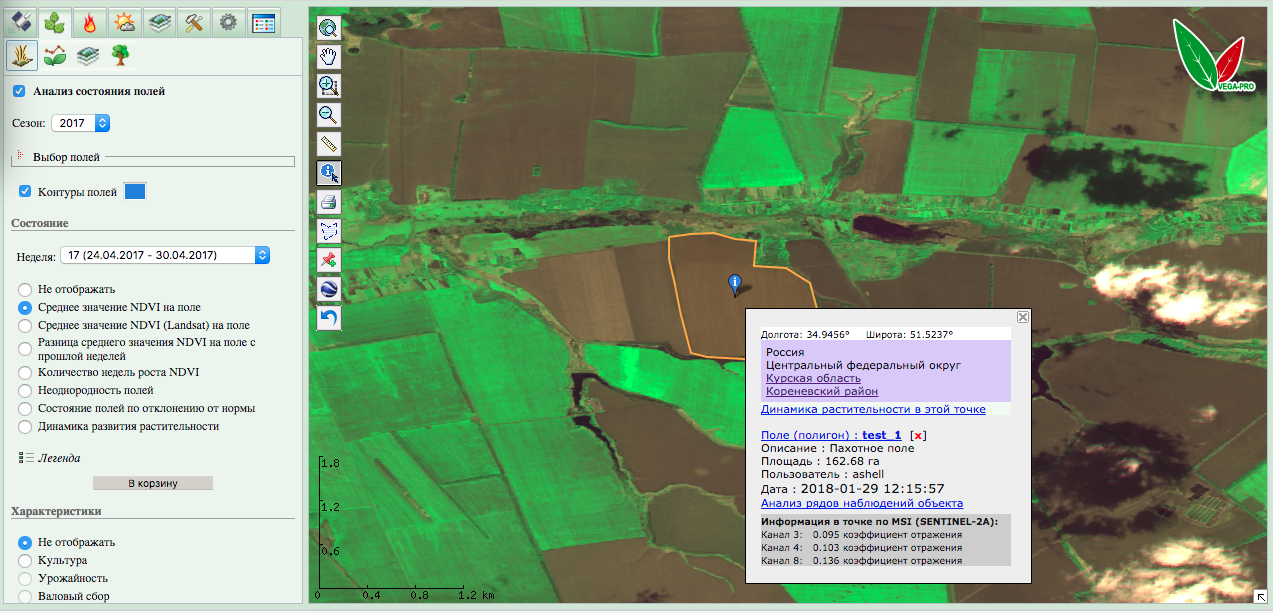Pick the ruler measurement tool
This screenshot has width=1273, height=613.
pyautogui.click(x=330, y=143)
